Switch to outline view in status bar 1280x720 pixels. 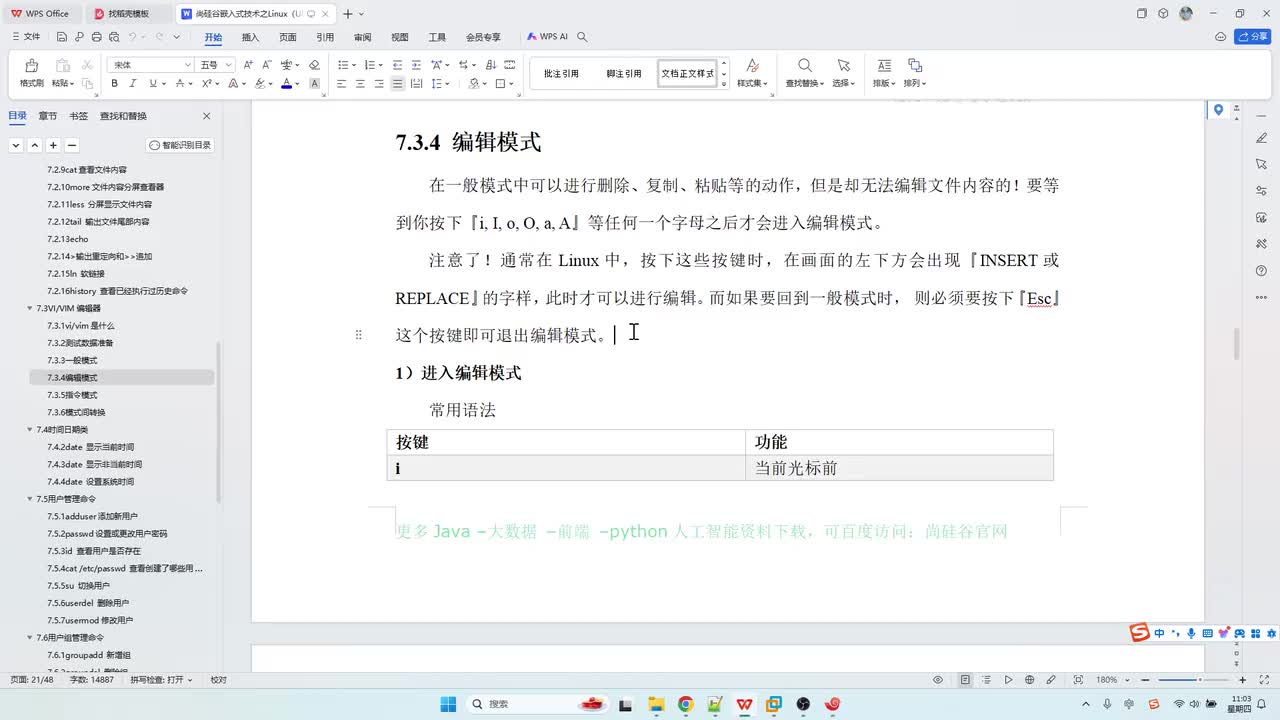[x=986, y=680]
